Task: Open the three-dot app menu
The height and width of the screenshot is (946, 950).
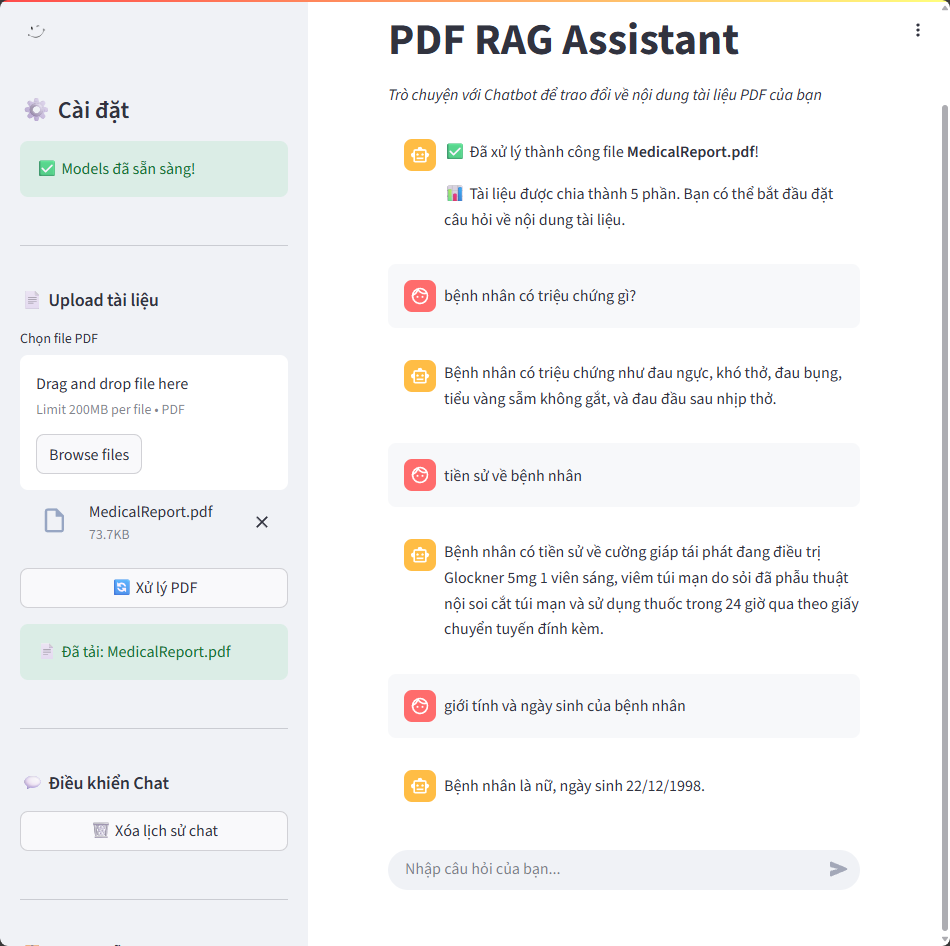Action: click(x=918, y=30)
